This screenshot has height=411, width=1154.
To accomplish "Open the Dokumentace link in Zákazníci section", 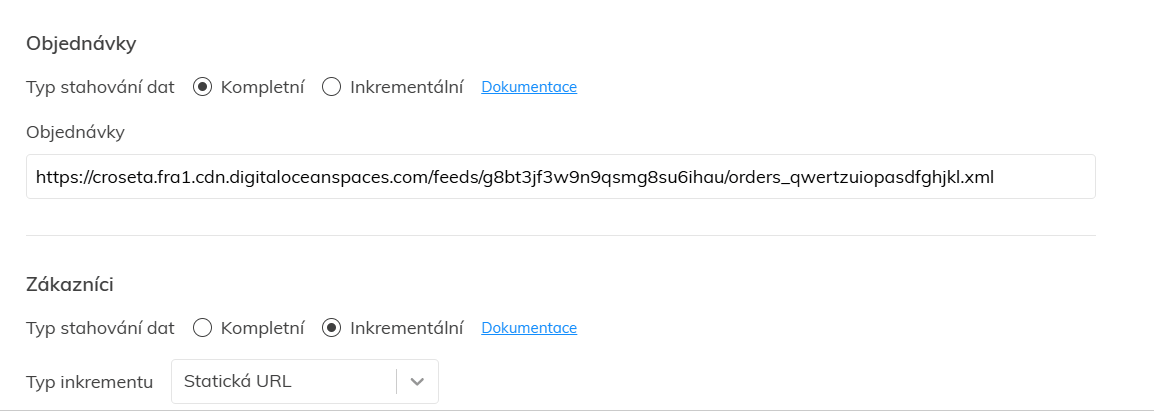I will 529,328.
